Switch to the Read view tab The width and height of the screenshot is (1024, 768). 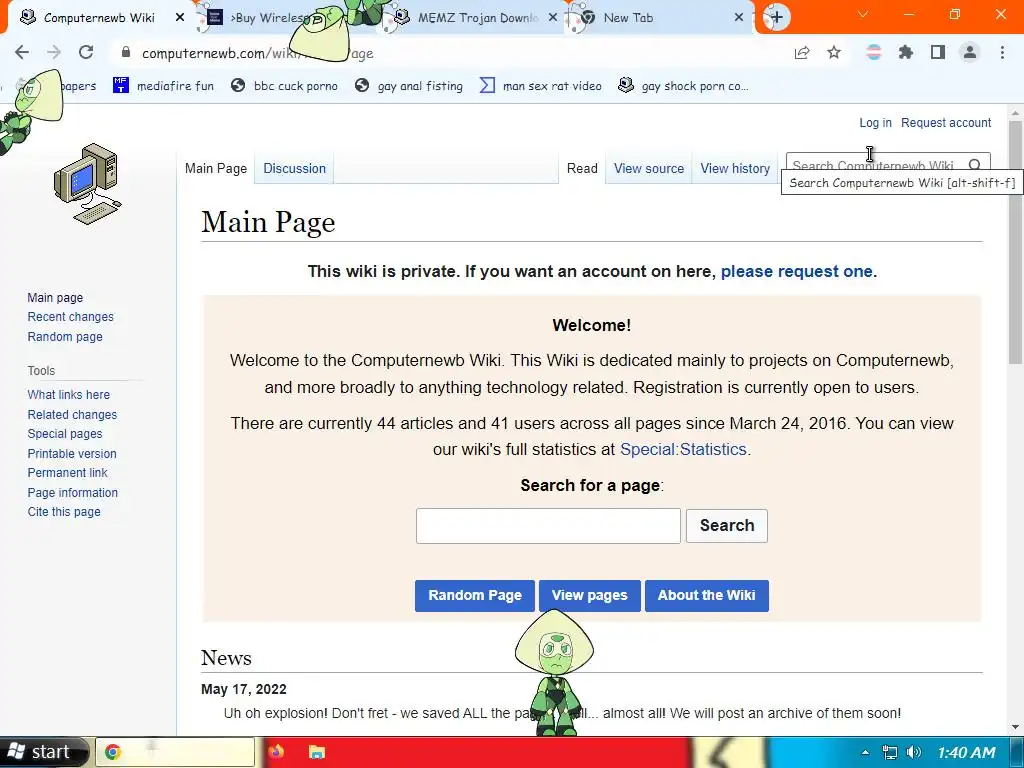coord(582,168)
